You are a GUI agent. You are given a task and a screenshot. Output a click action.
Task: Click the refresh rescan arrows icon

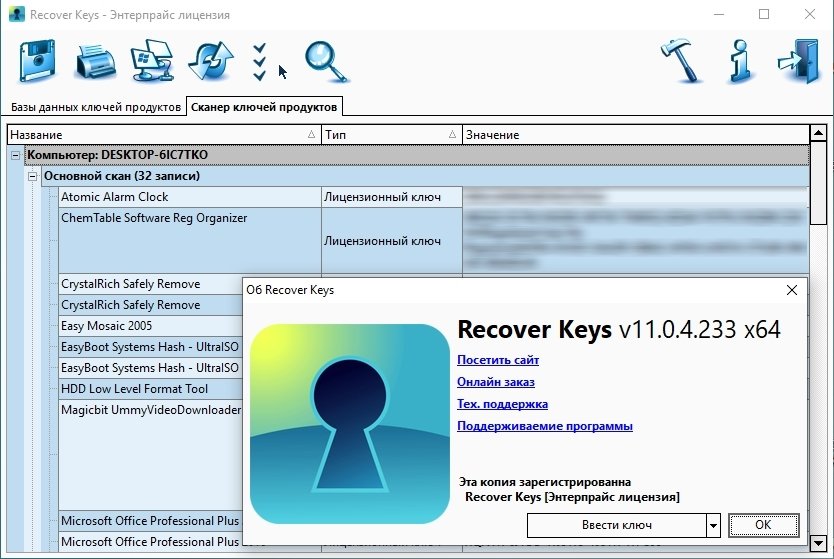tap(211, 61)
